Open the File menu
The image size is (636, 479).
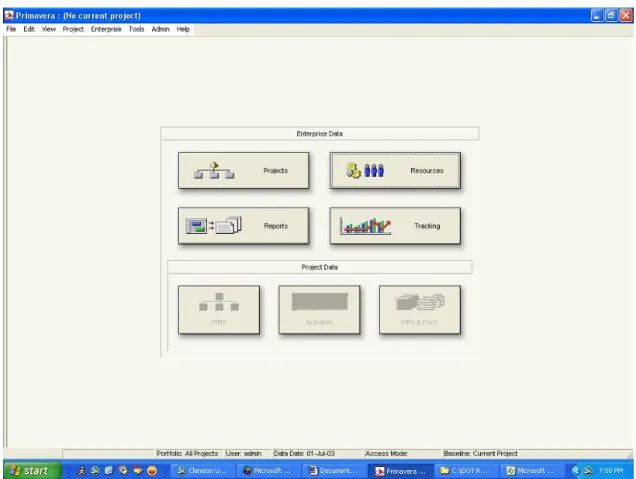(11, 29)
